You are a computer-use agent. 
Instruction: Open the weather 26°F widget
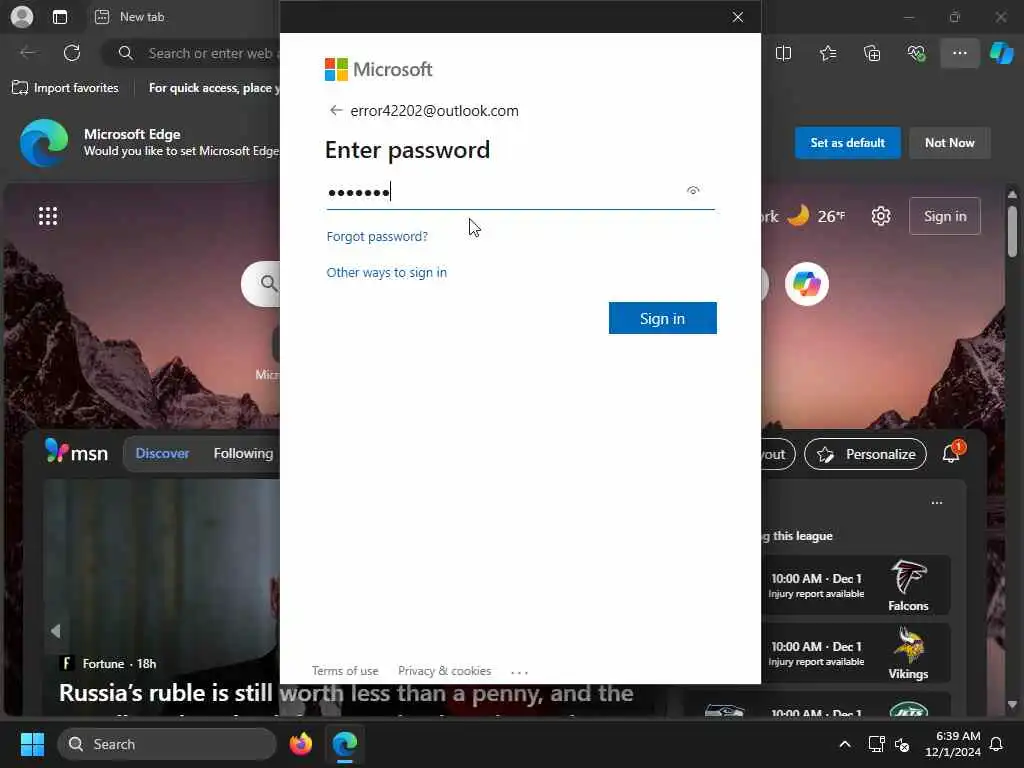point(816,216)
